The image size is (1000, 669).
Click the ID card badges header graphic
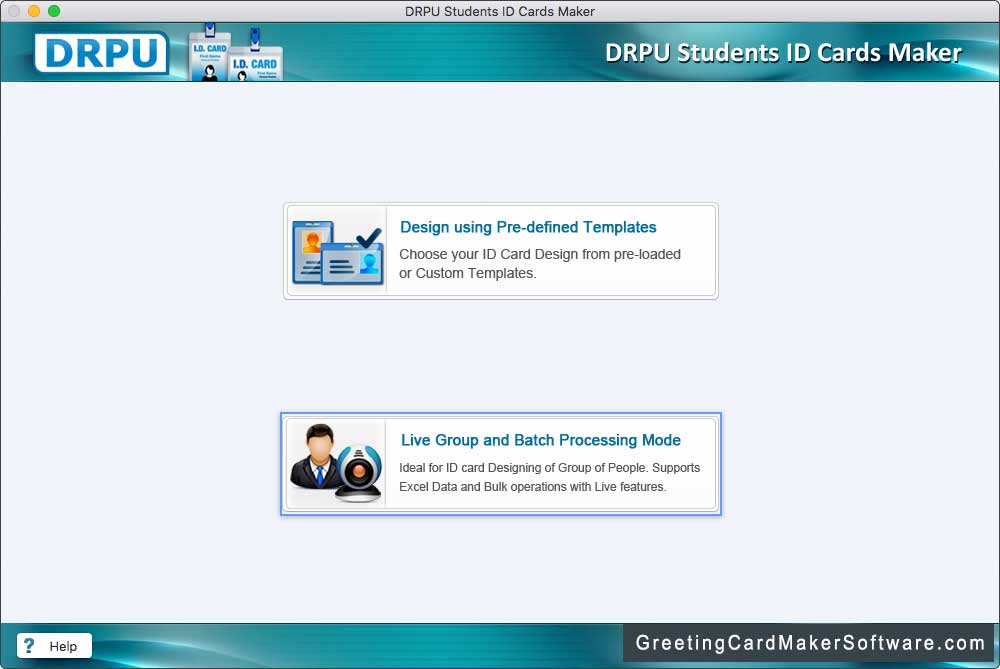pos(235,53)
